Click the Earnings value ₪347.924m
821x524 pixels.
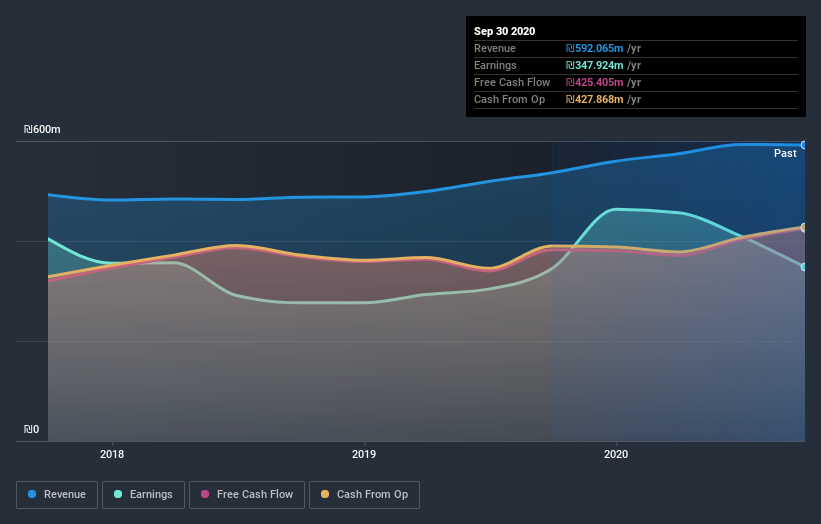(x=594, y=65)
